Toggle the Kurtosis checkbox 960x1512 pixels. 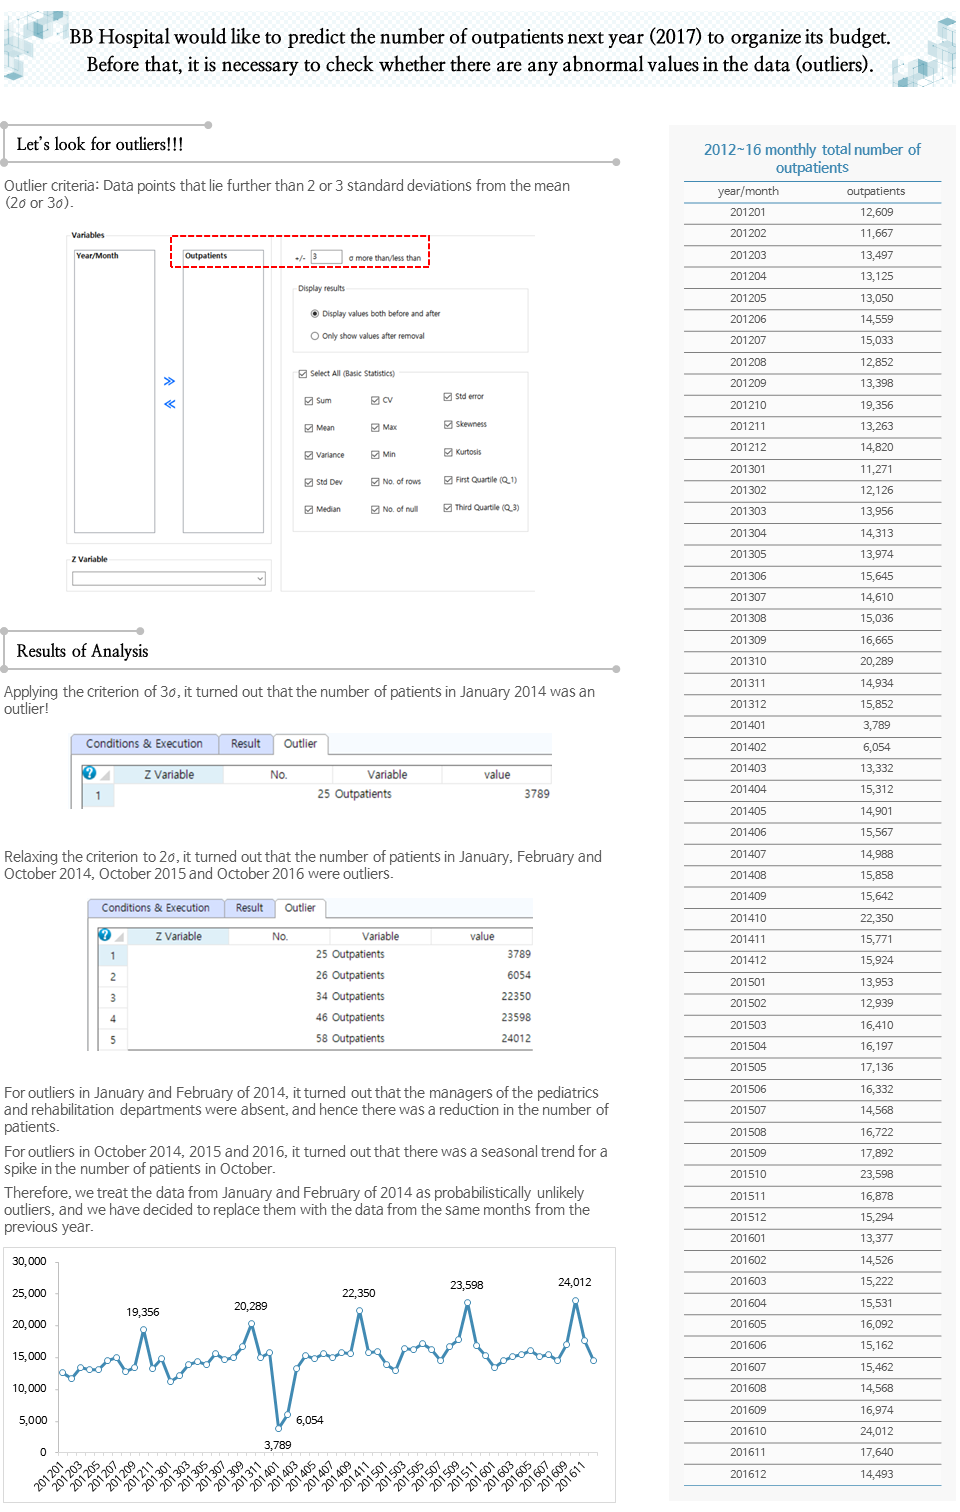[x=448, y=452]
